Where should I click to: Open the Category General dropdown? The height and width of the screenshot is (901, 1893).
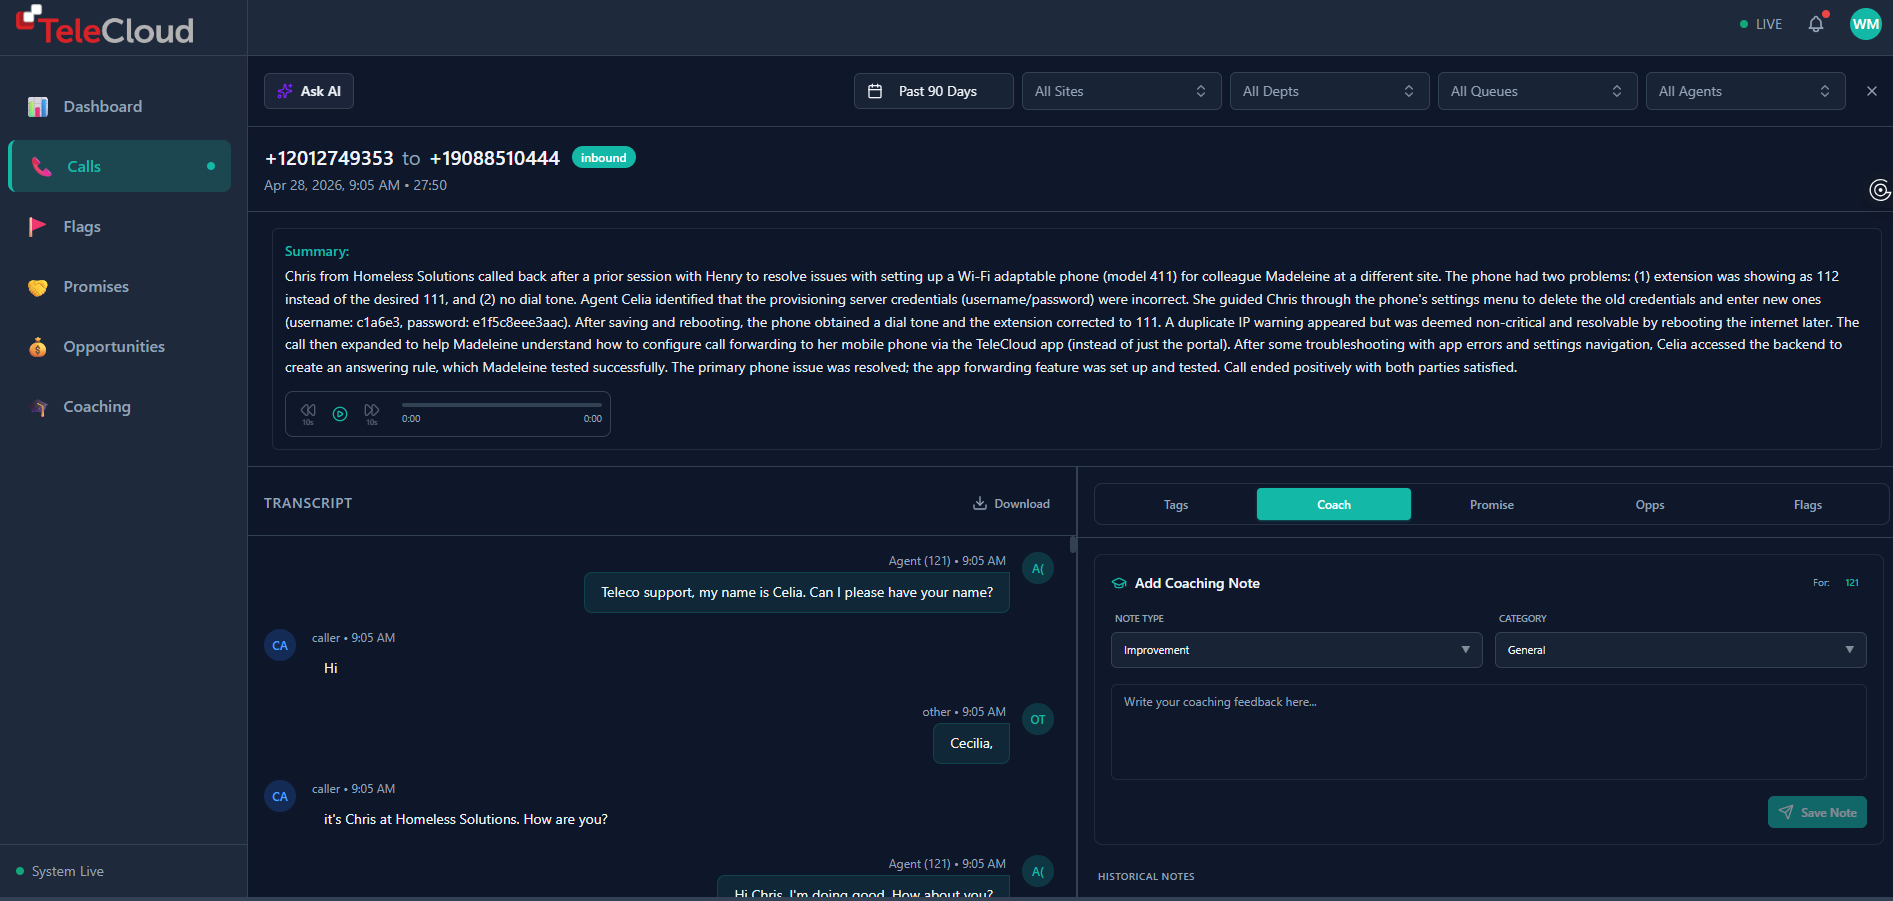point(1681,650)
